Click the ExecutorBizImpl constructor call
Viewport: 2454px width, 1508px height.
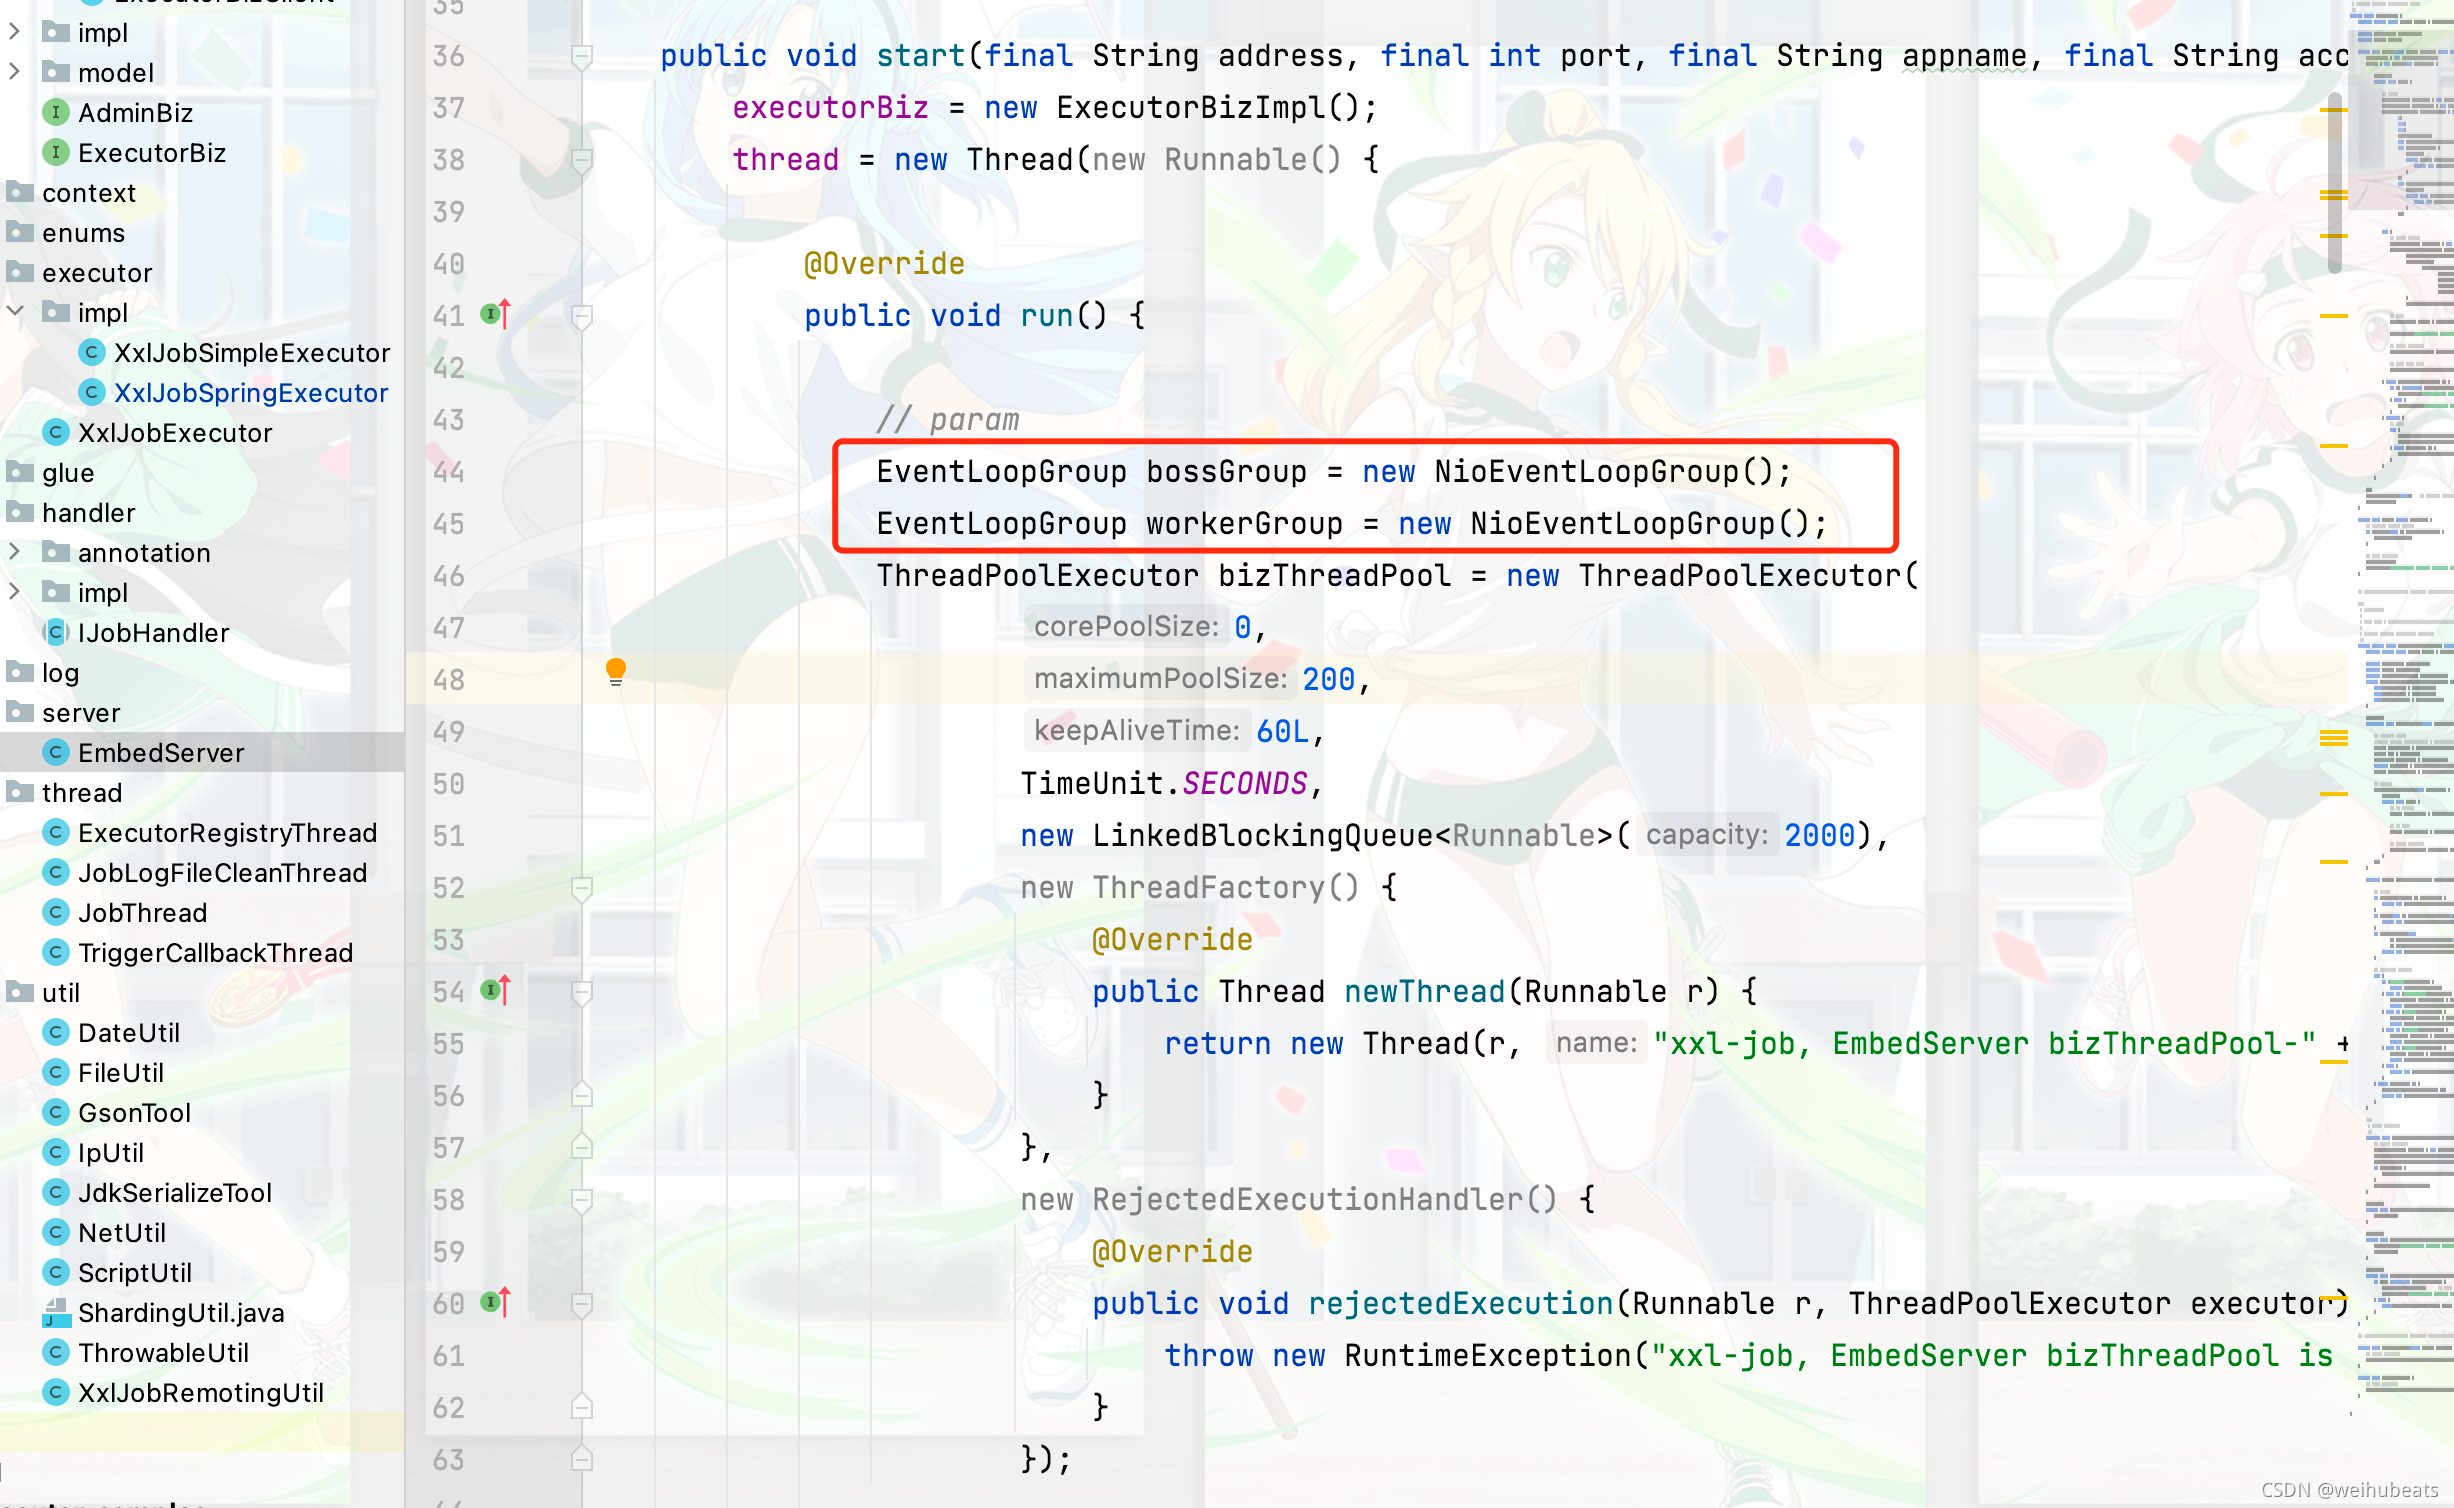coord(1190,108)
